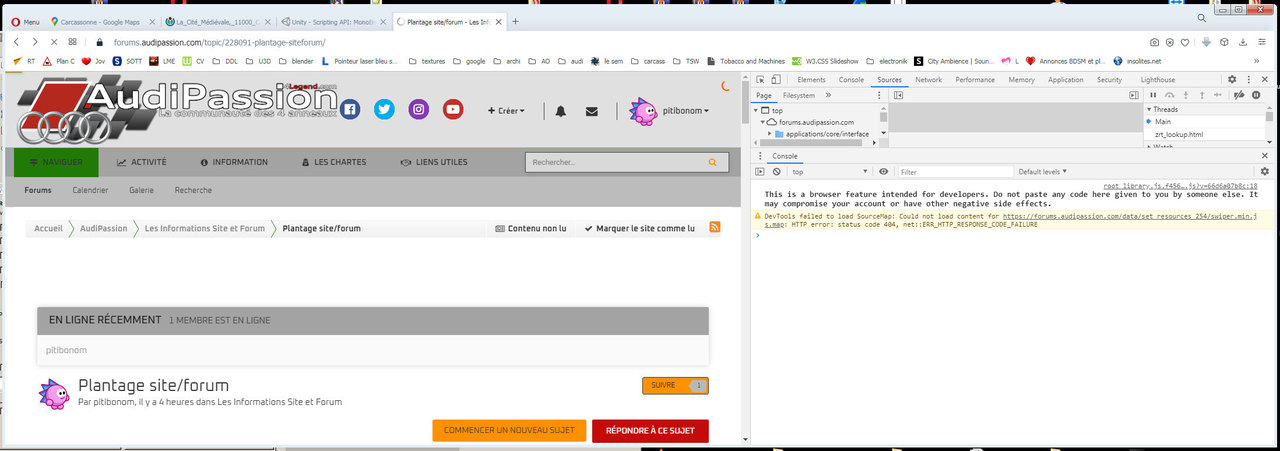Expand the applications/core/interface folder
Image resolution: width=1280 pixels, height=451 pixels.
click(x=770, y=134)
